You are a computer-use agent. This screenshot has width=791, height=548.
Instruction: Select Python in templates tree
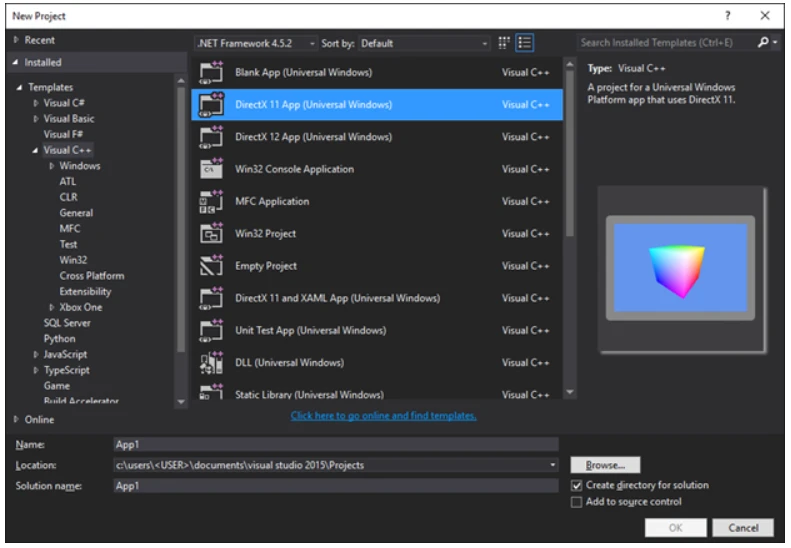tap(60, 339)
